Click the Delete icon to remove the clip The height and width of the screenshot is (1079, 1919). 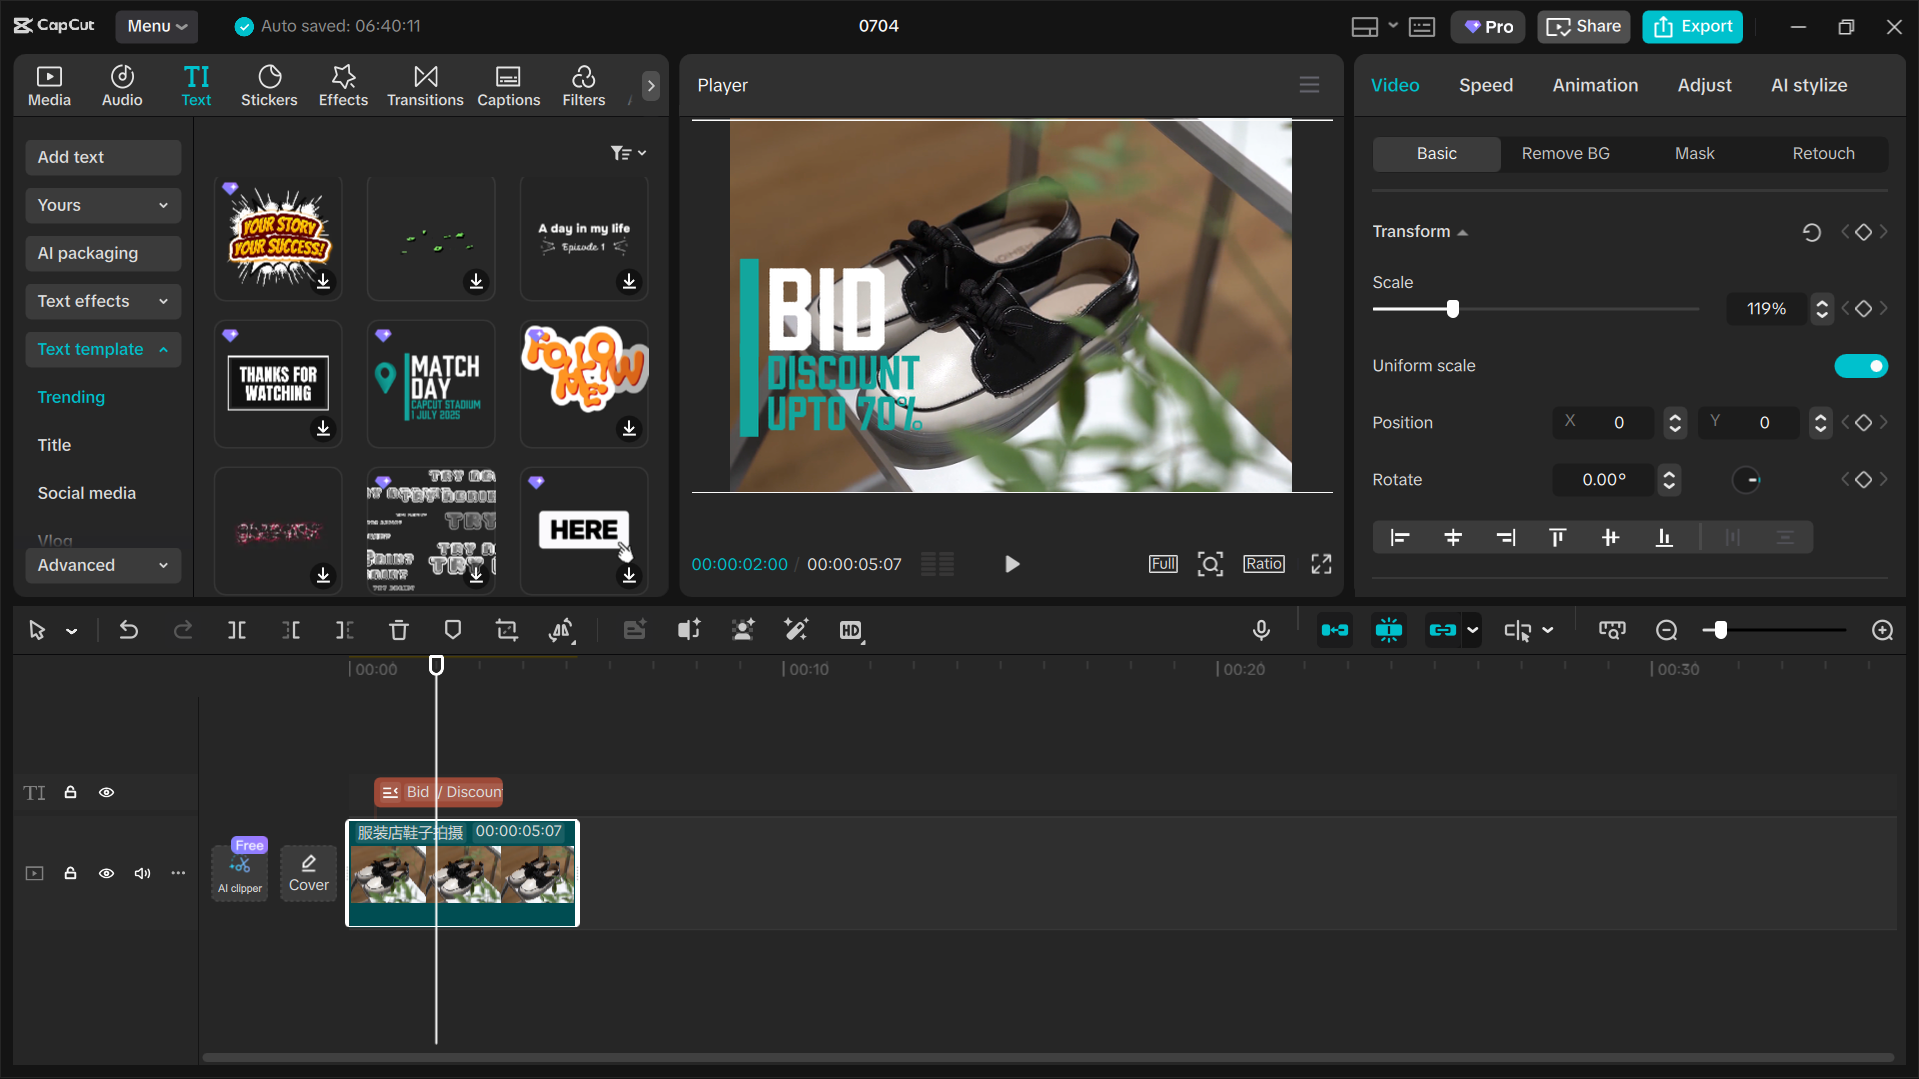click(x=399, y=630)
